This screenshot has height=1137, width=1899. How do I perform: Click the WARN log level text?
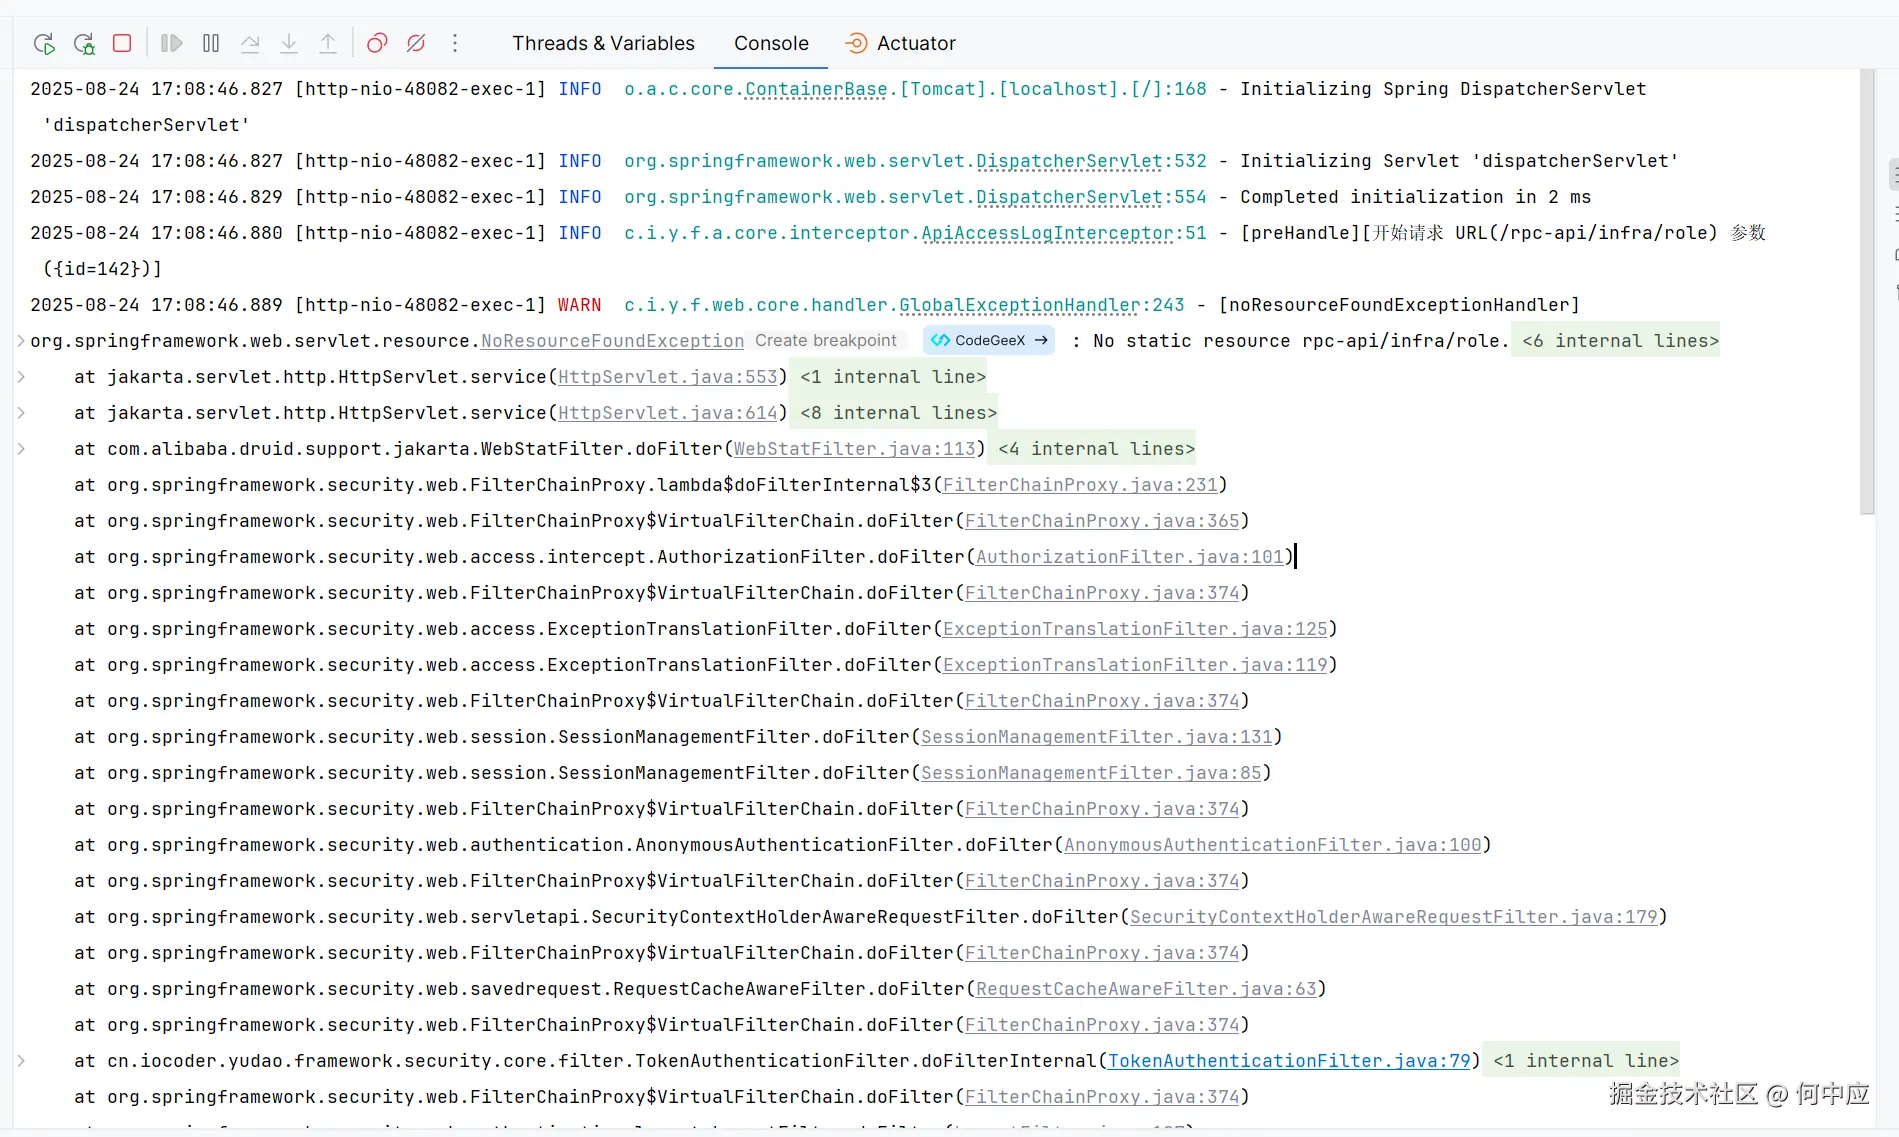[x=580, y=305]
